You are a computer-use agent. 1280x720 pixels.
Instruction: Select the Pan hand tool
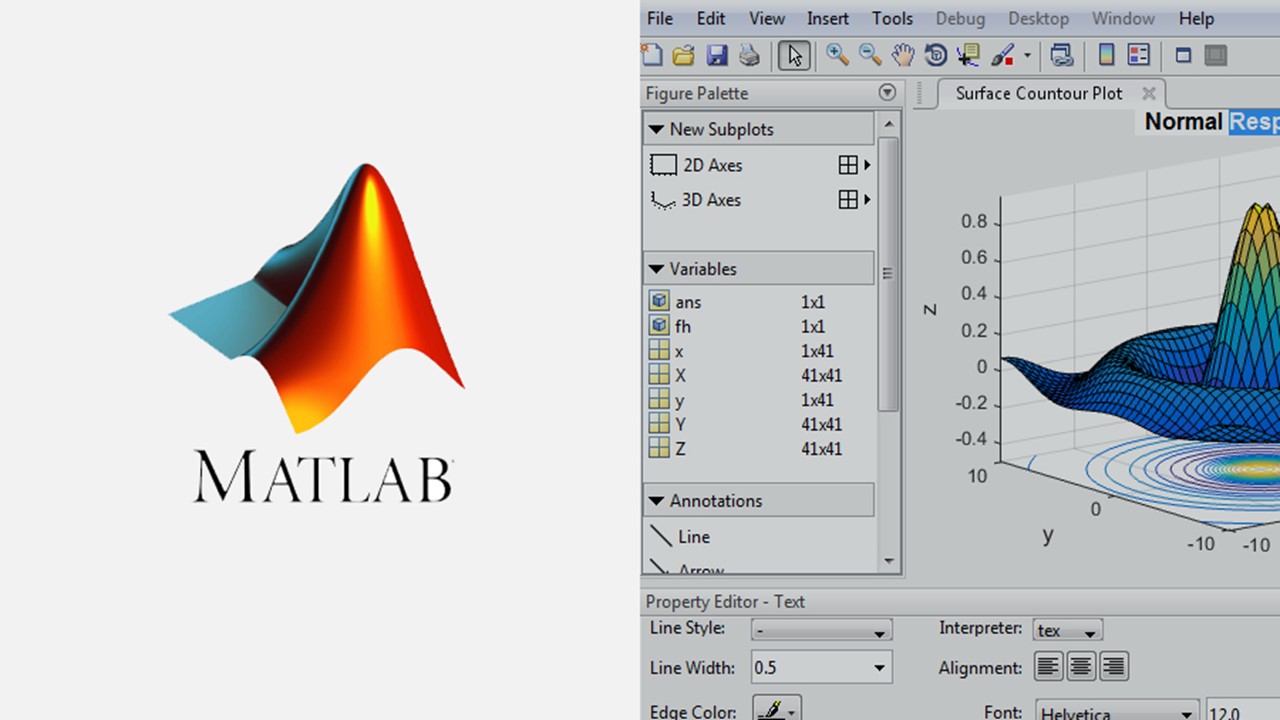pos(902,55)
